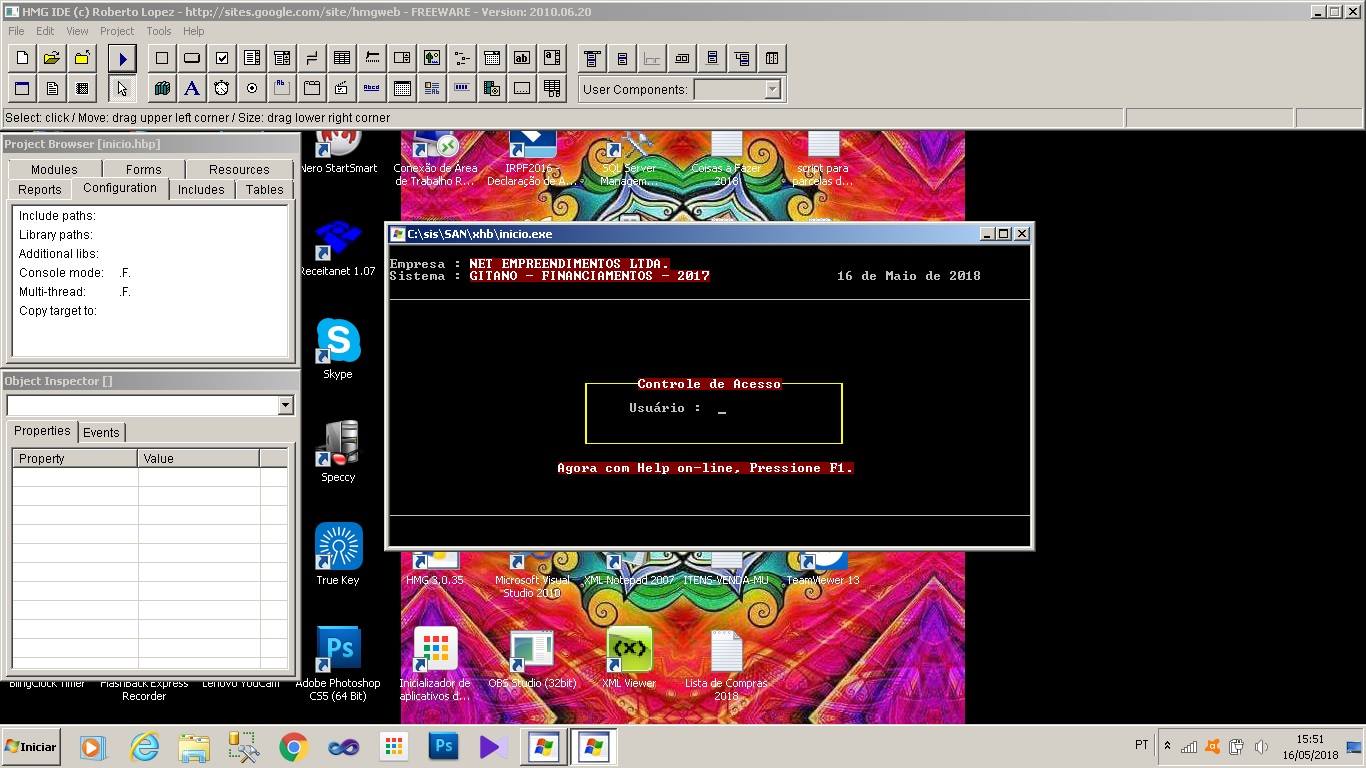Image resolution: width=1366 pixels, height=768 pixels.
Task: Open the True Key desktop shortcut
Action: tap(338, 555)
